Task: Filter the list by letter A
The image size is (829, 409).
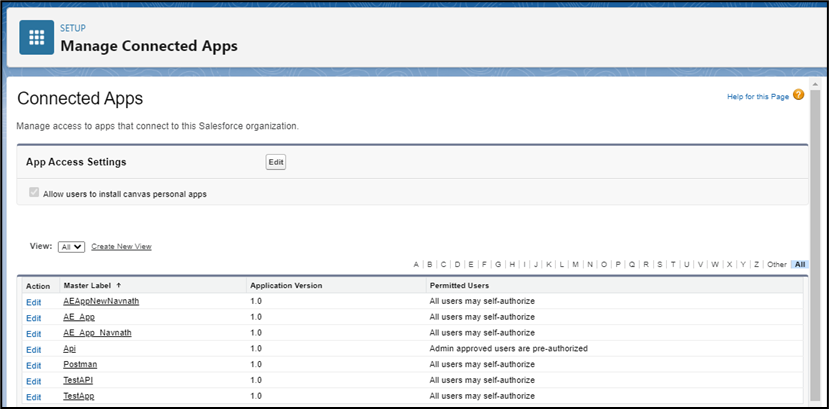Action: (x=416, y=264)
